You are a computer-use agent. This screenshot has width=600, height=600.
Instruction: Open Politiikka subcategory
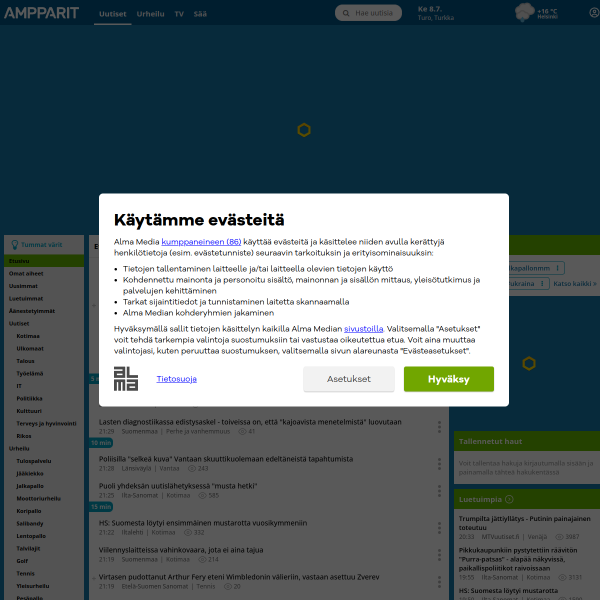pos(29,399)
